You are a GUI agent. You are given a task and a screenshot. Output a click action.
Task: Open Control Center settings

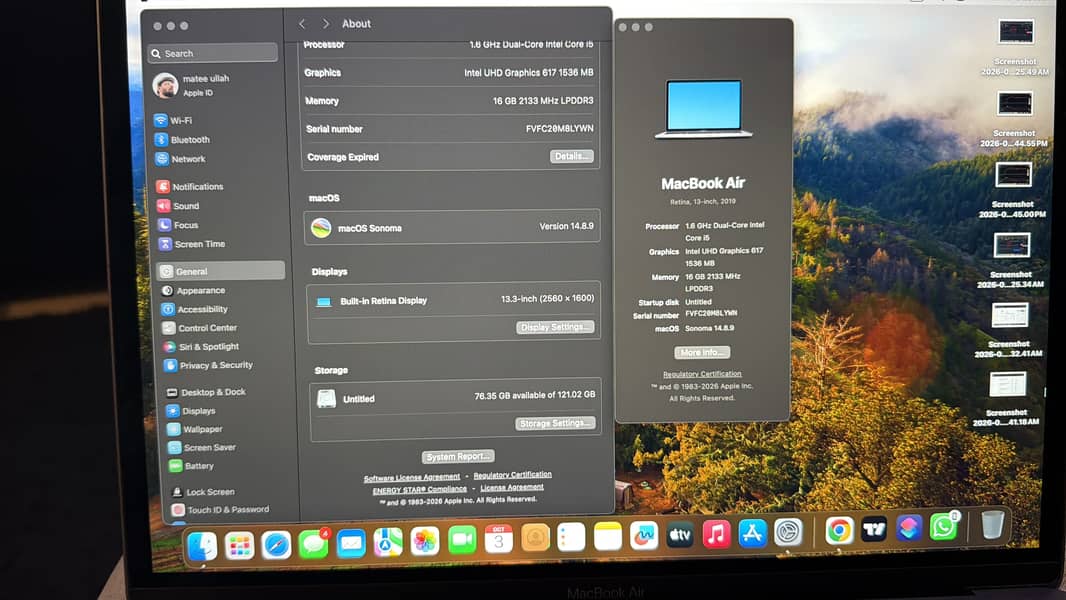coord(200,328)
